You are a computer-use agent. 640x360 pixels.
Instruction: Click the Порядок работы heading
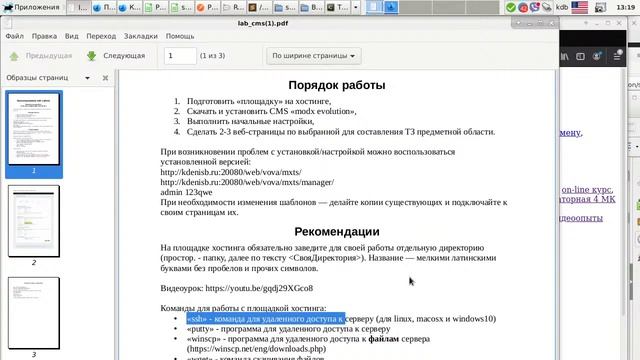click(337, 85)
